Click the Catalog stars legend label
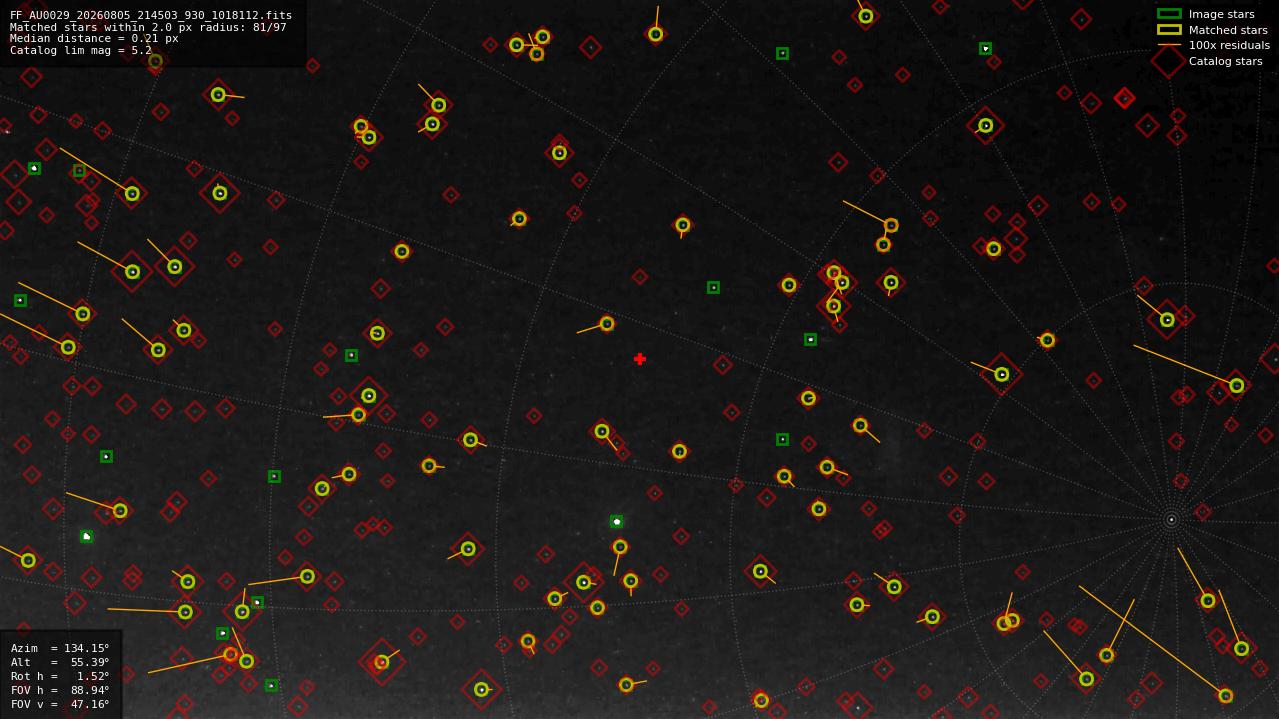 1225,61
